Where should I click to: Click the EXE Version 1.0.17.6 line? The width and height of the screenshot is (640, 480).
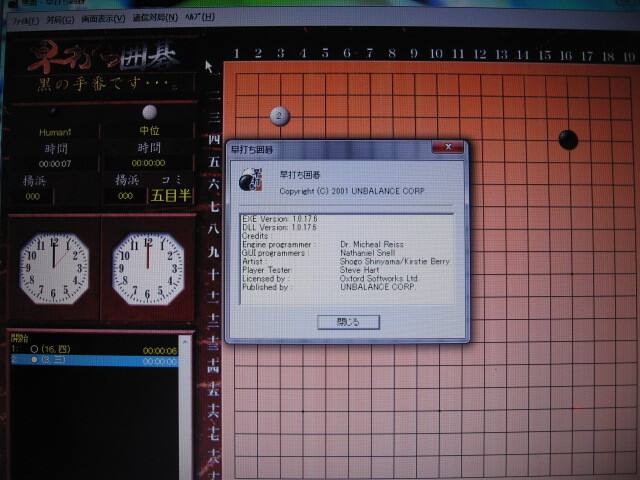click(280, 219)
